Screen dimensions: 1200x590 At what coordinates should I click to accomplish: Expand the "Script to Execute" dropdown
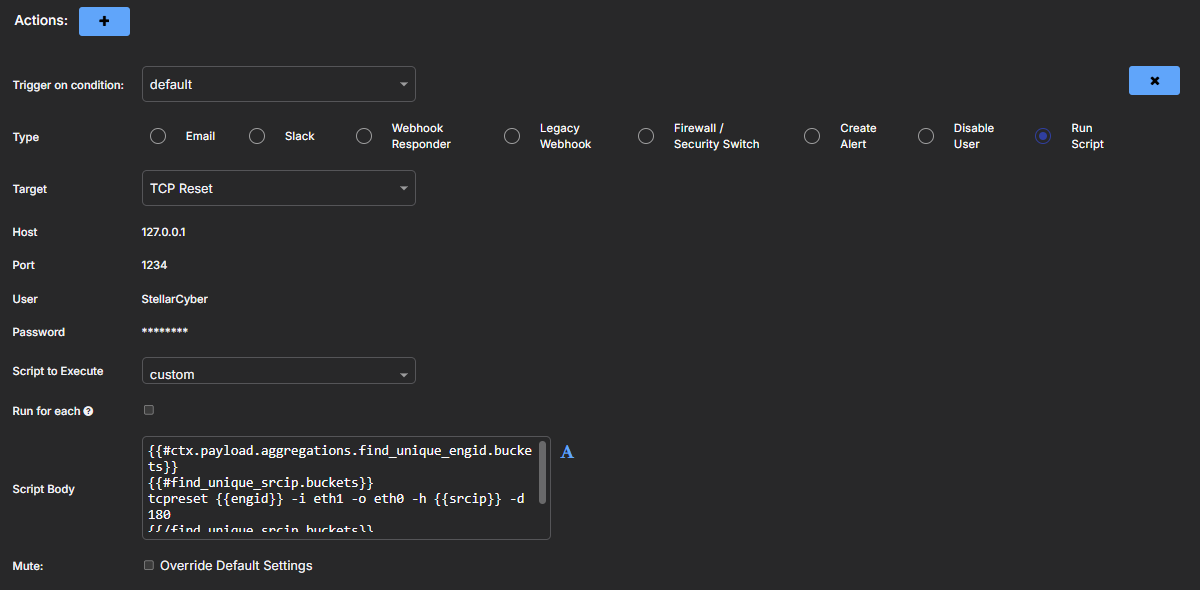point(278,370)
